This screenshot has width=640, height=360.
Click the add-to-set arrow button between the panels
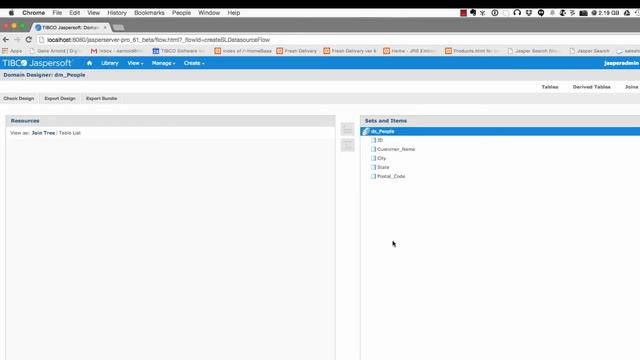(x=347, y=129)
